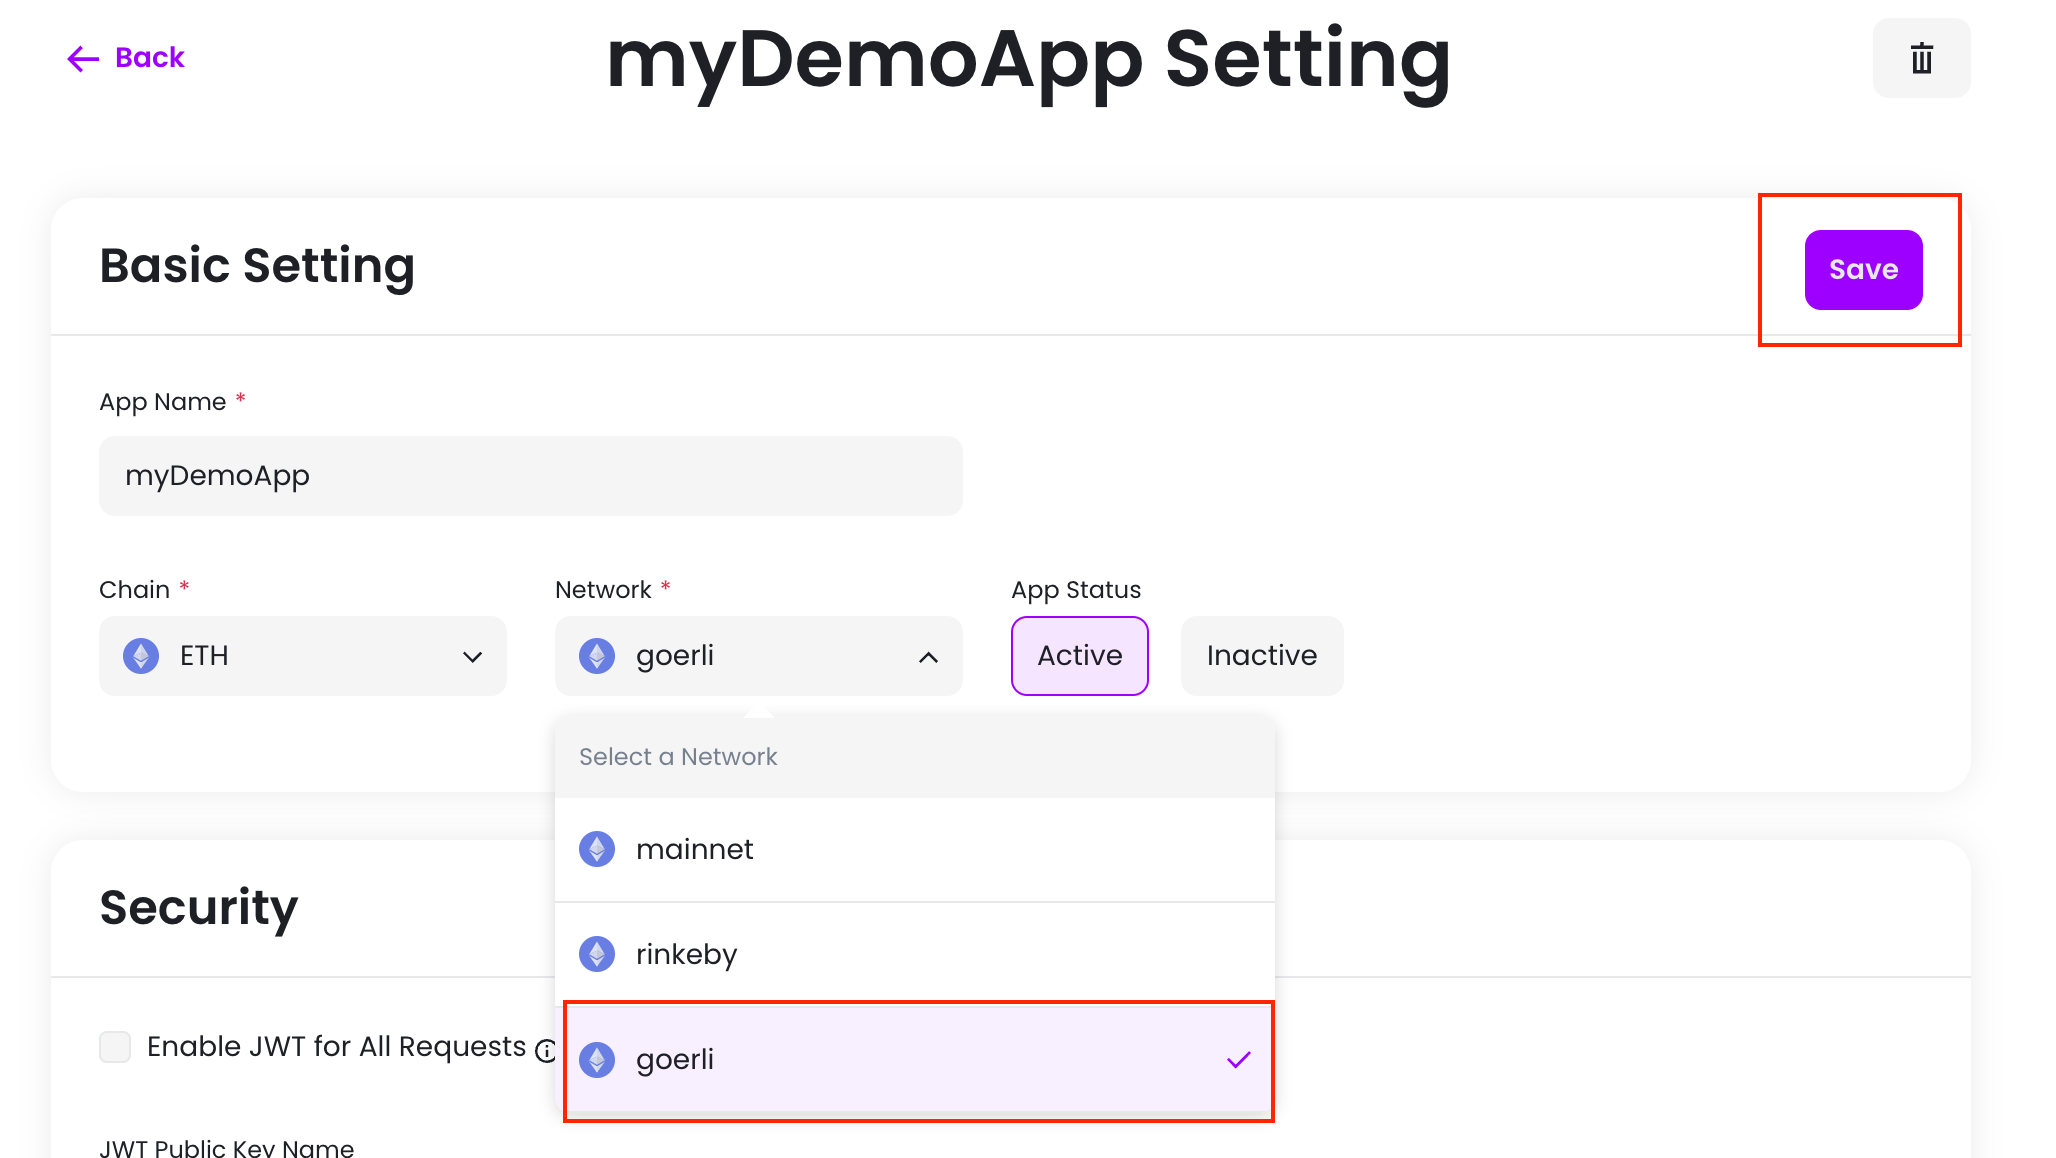
Task: Go Back via the Back link
Action: pos(149,58)
